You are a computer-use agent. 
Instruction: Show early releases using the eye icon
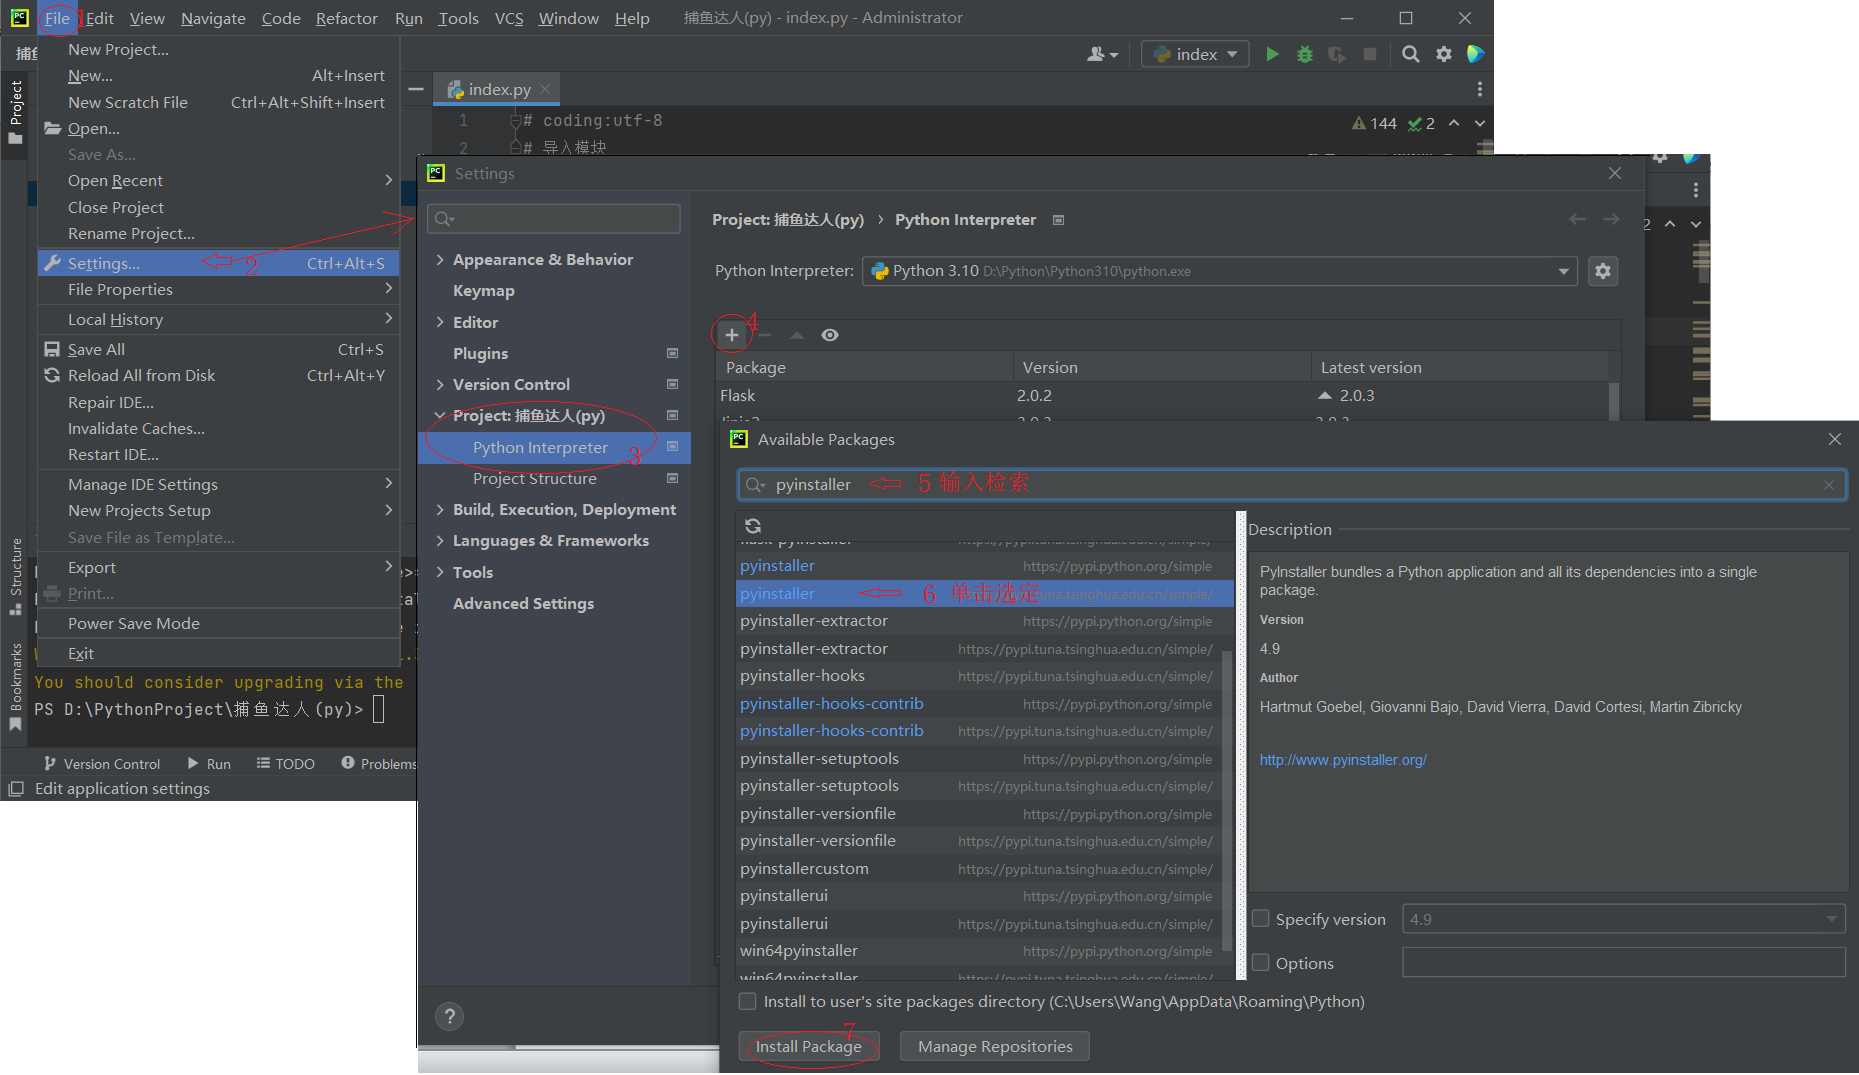pyautogui.click(x=830, y=334)
